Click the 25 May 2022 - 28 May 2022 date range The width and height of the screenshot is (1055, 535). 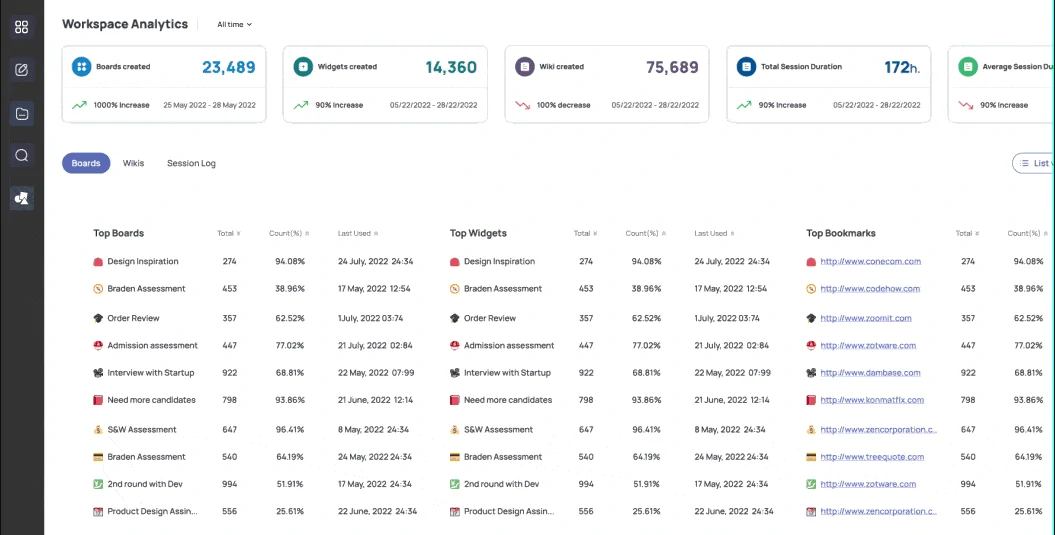(209, 105)
